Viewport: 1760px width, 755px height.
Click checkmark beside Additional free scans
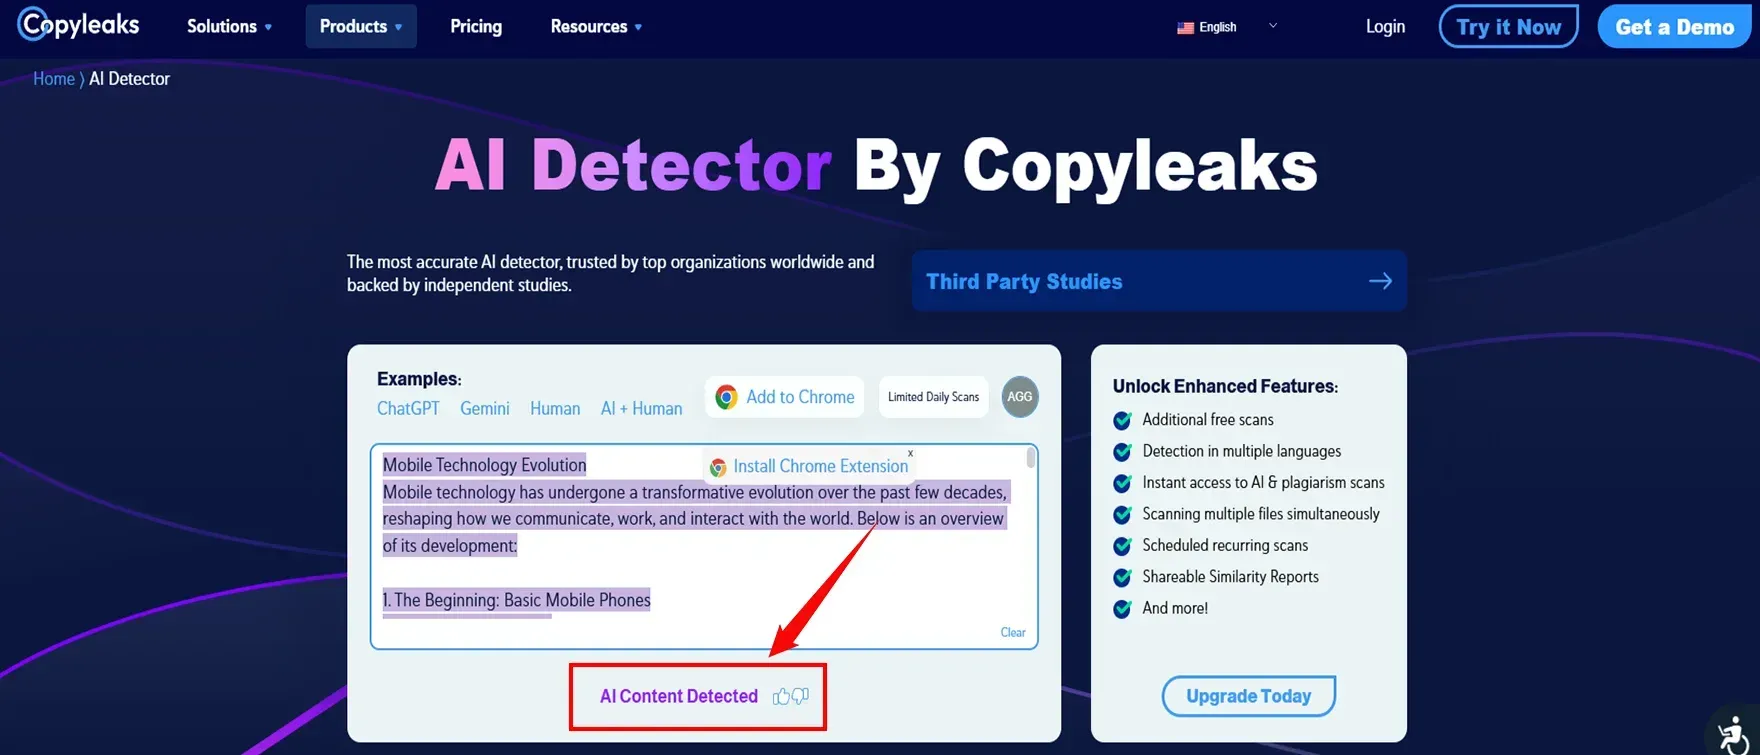[x=1123, y=420]
